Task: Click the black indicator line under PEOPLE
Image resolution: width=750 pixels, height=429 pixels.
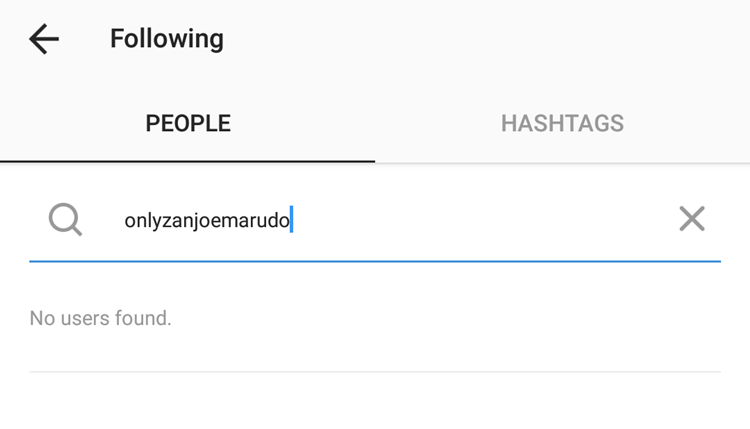Action: 188,162
